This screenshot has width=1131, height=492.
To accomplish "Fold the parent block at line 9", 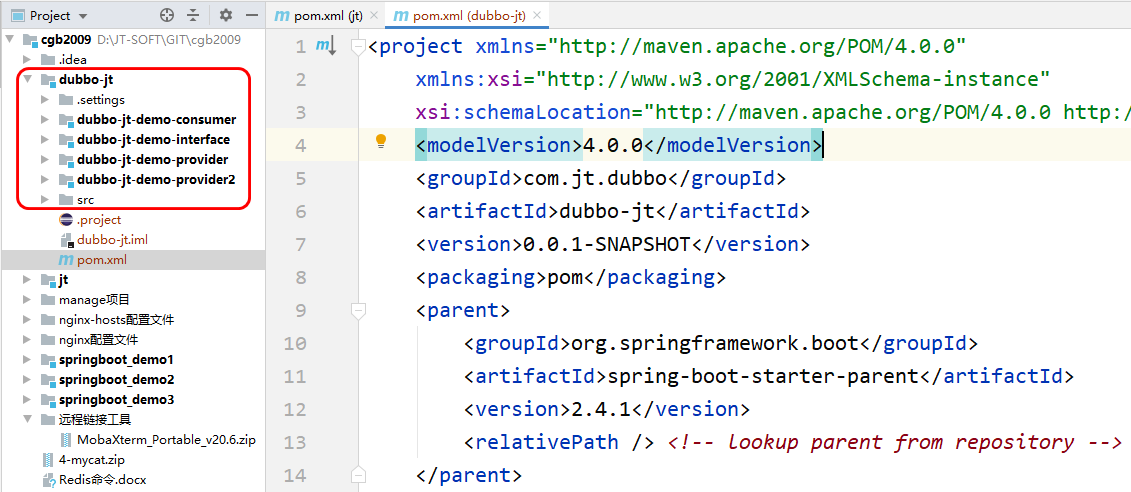I will click(358, 310).
